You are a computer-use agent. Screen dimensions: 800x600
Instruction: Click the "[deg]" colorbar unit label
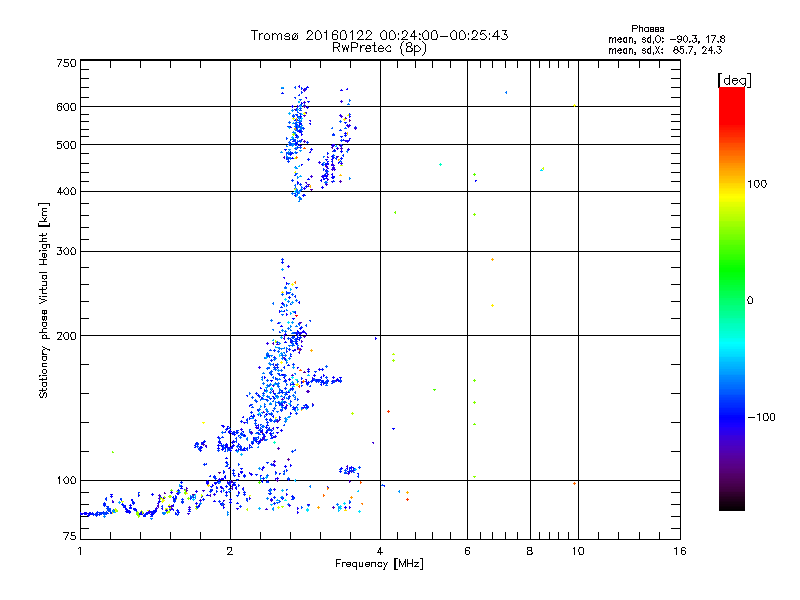(x=734, y=80)
